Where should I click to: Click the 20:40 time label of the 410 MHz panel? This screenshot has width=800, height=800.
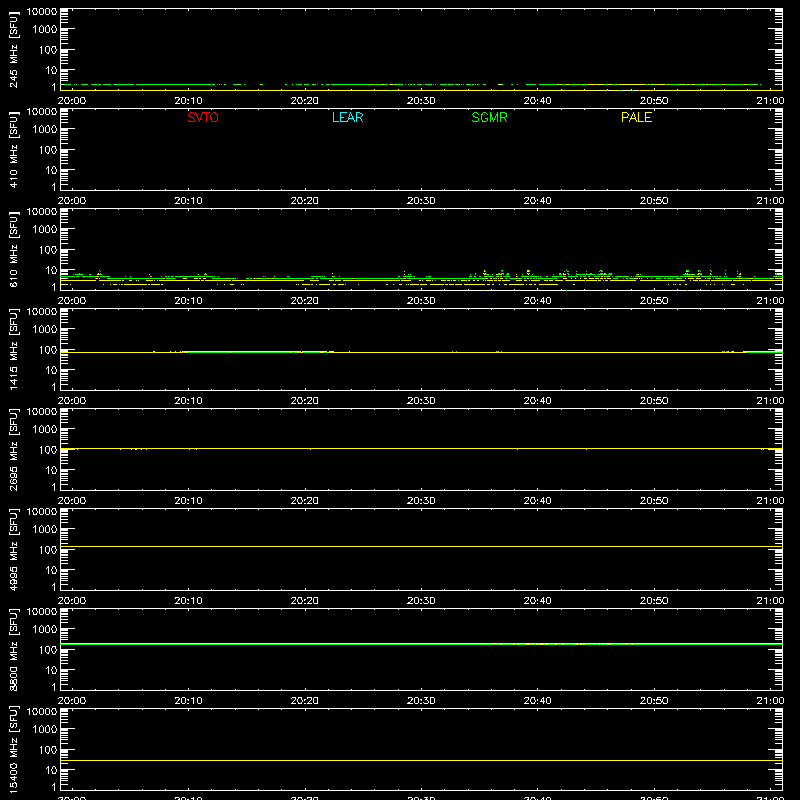[x=537, y=201]
